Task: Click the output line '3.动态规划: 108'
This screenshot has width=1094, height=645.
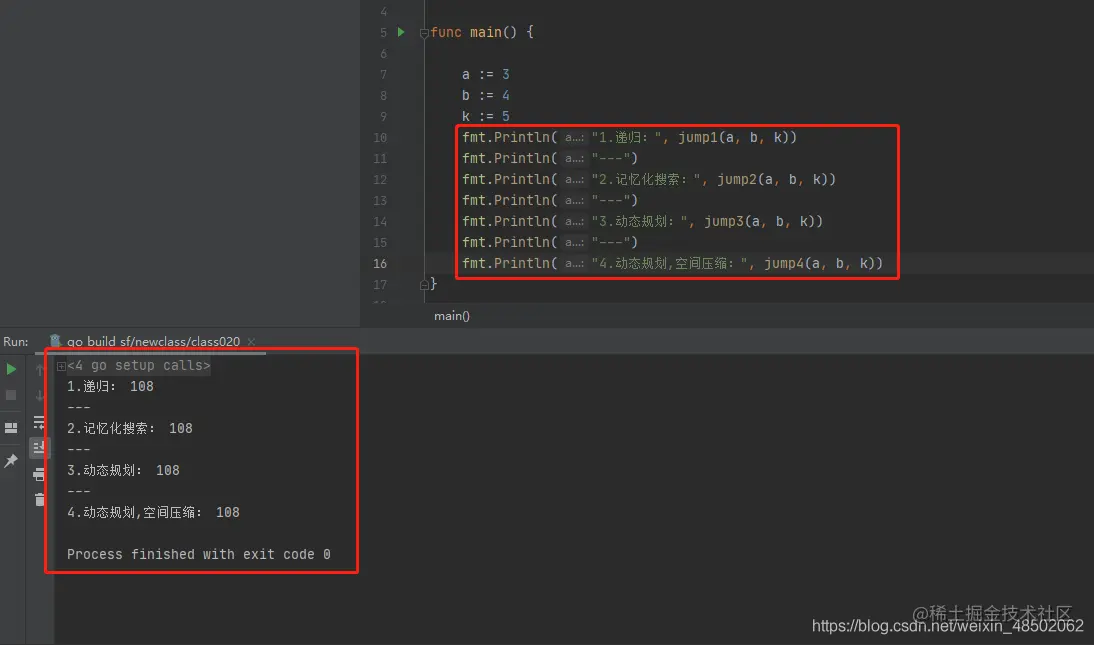Action: pos(123,470)
